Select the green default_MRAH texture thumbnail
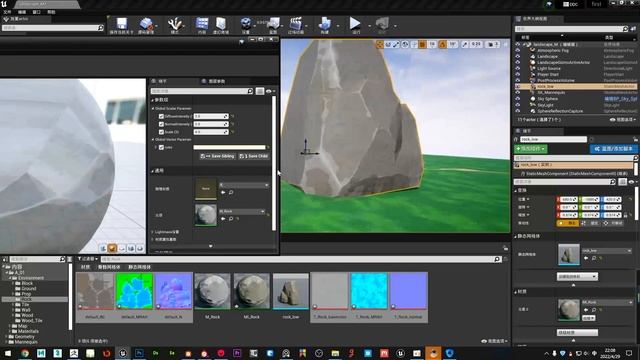The width and height of the screenshot is (640, 360). [134, 291]
